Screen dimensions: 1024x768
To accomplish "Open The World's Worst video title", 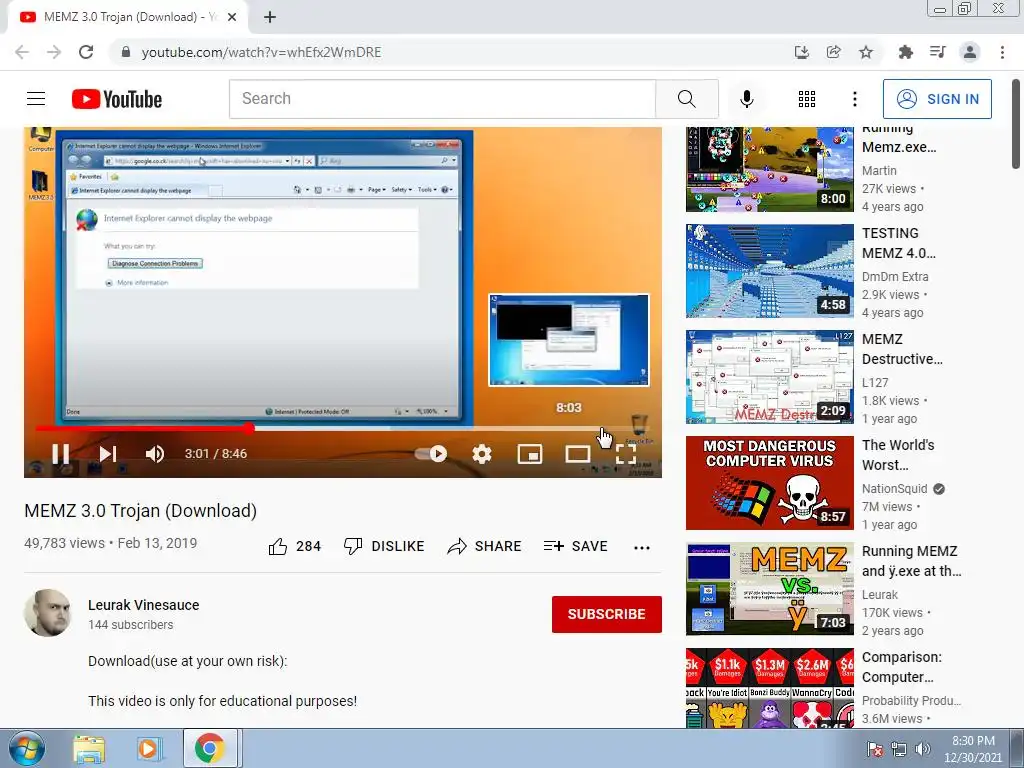I will click(898, 455).
